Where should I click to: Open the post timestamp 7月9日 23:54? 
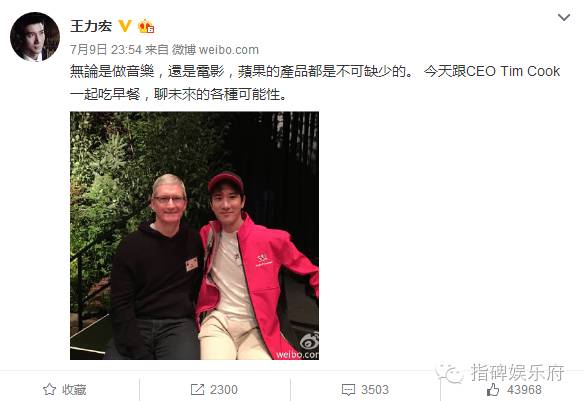[106, 50]
